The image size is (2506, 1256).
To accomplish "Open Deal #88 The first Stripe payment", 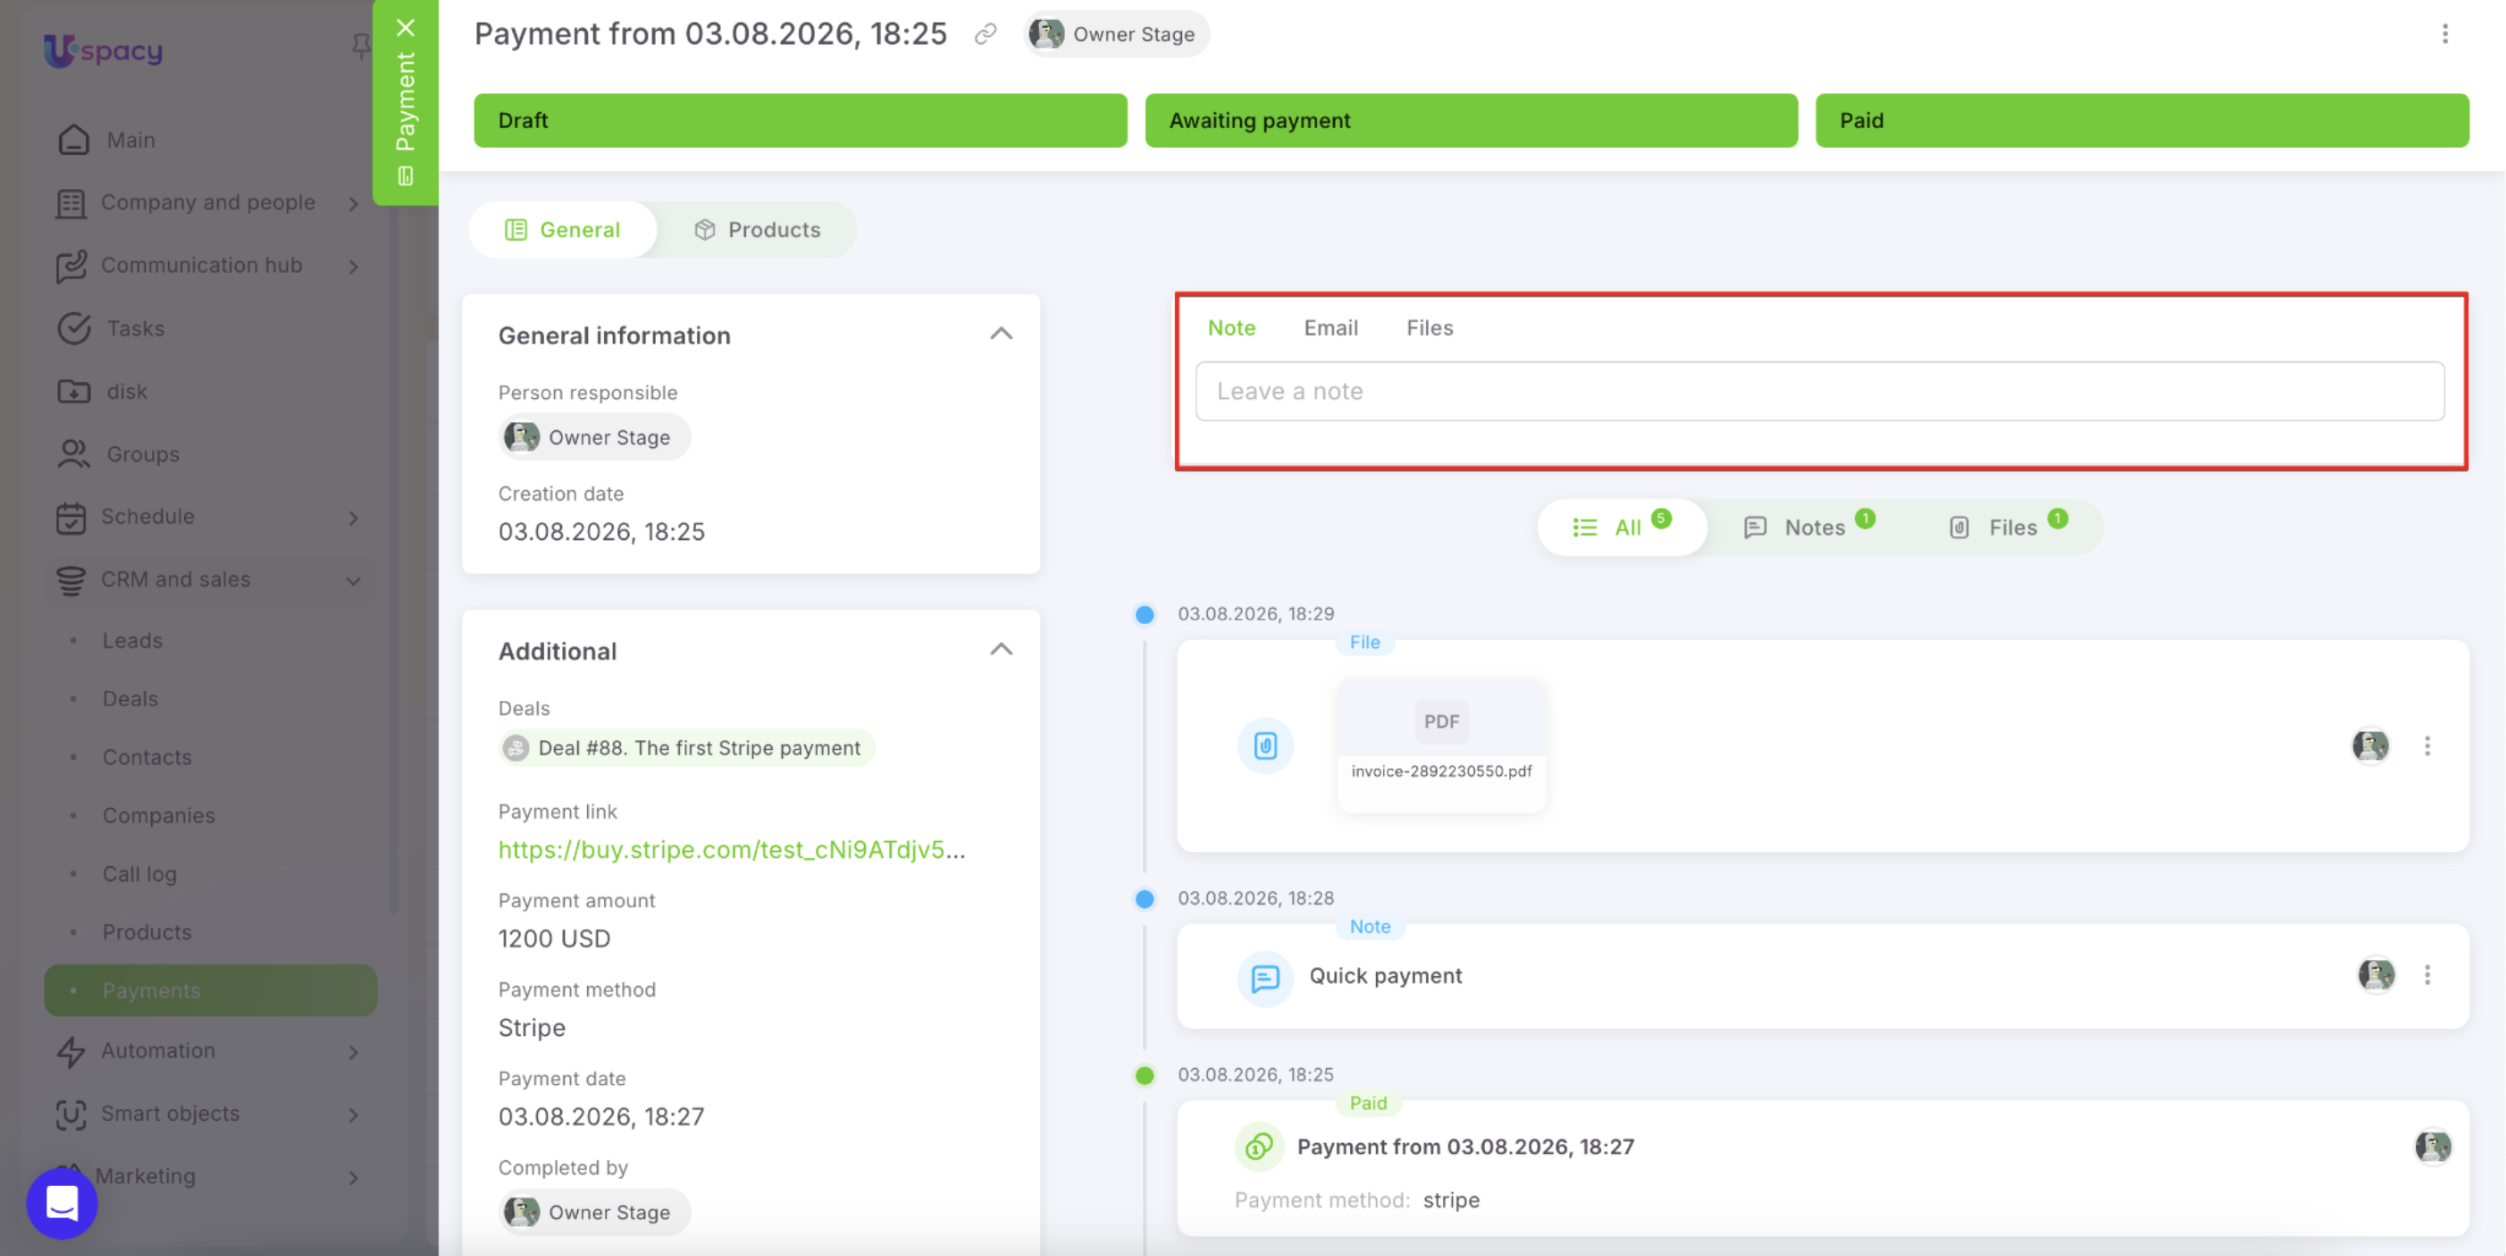I will pyautogui.click(x=686, y=748).
